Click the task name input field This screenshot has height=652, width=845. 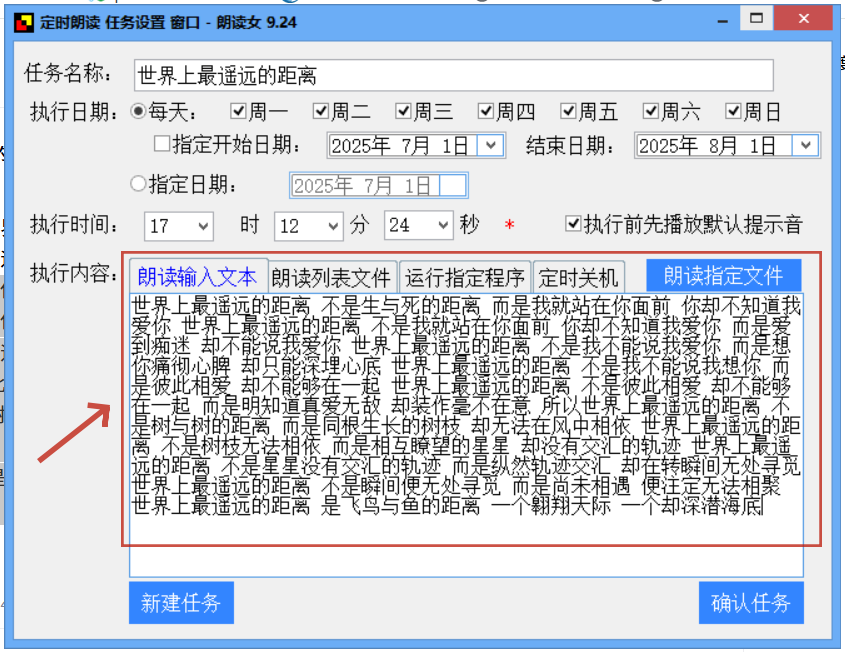point(450,75)
